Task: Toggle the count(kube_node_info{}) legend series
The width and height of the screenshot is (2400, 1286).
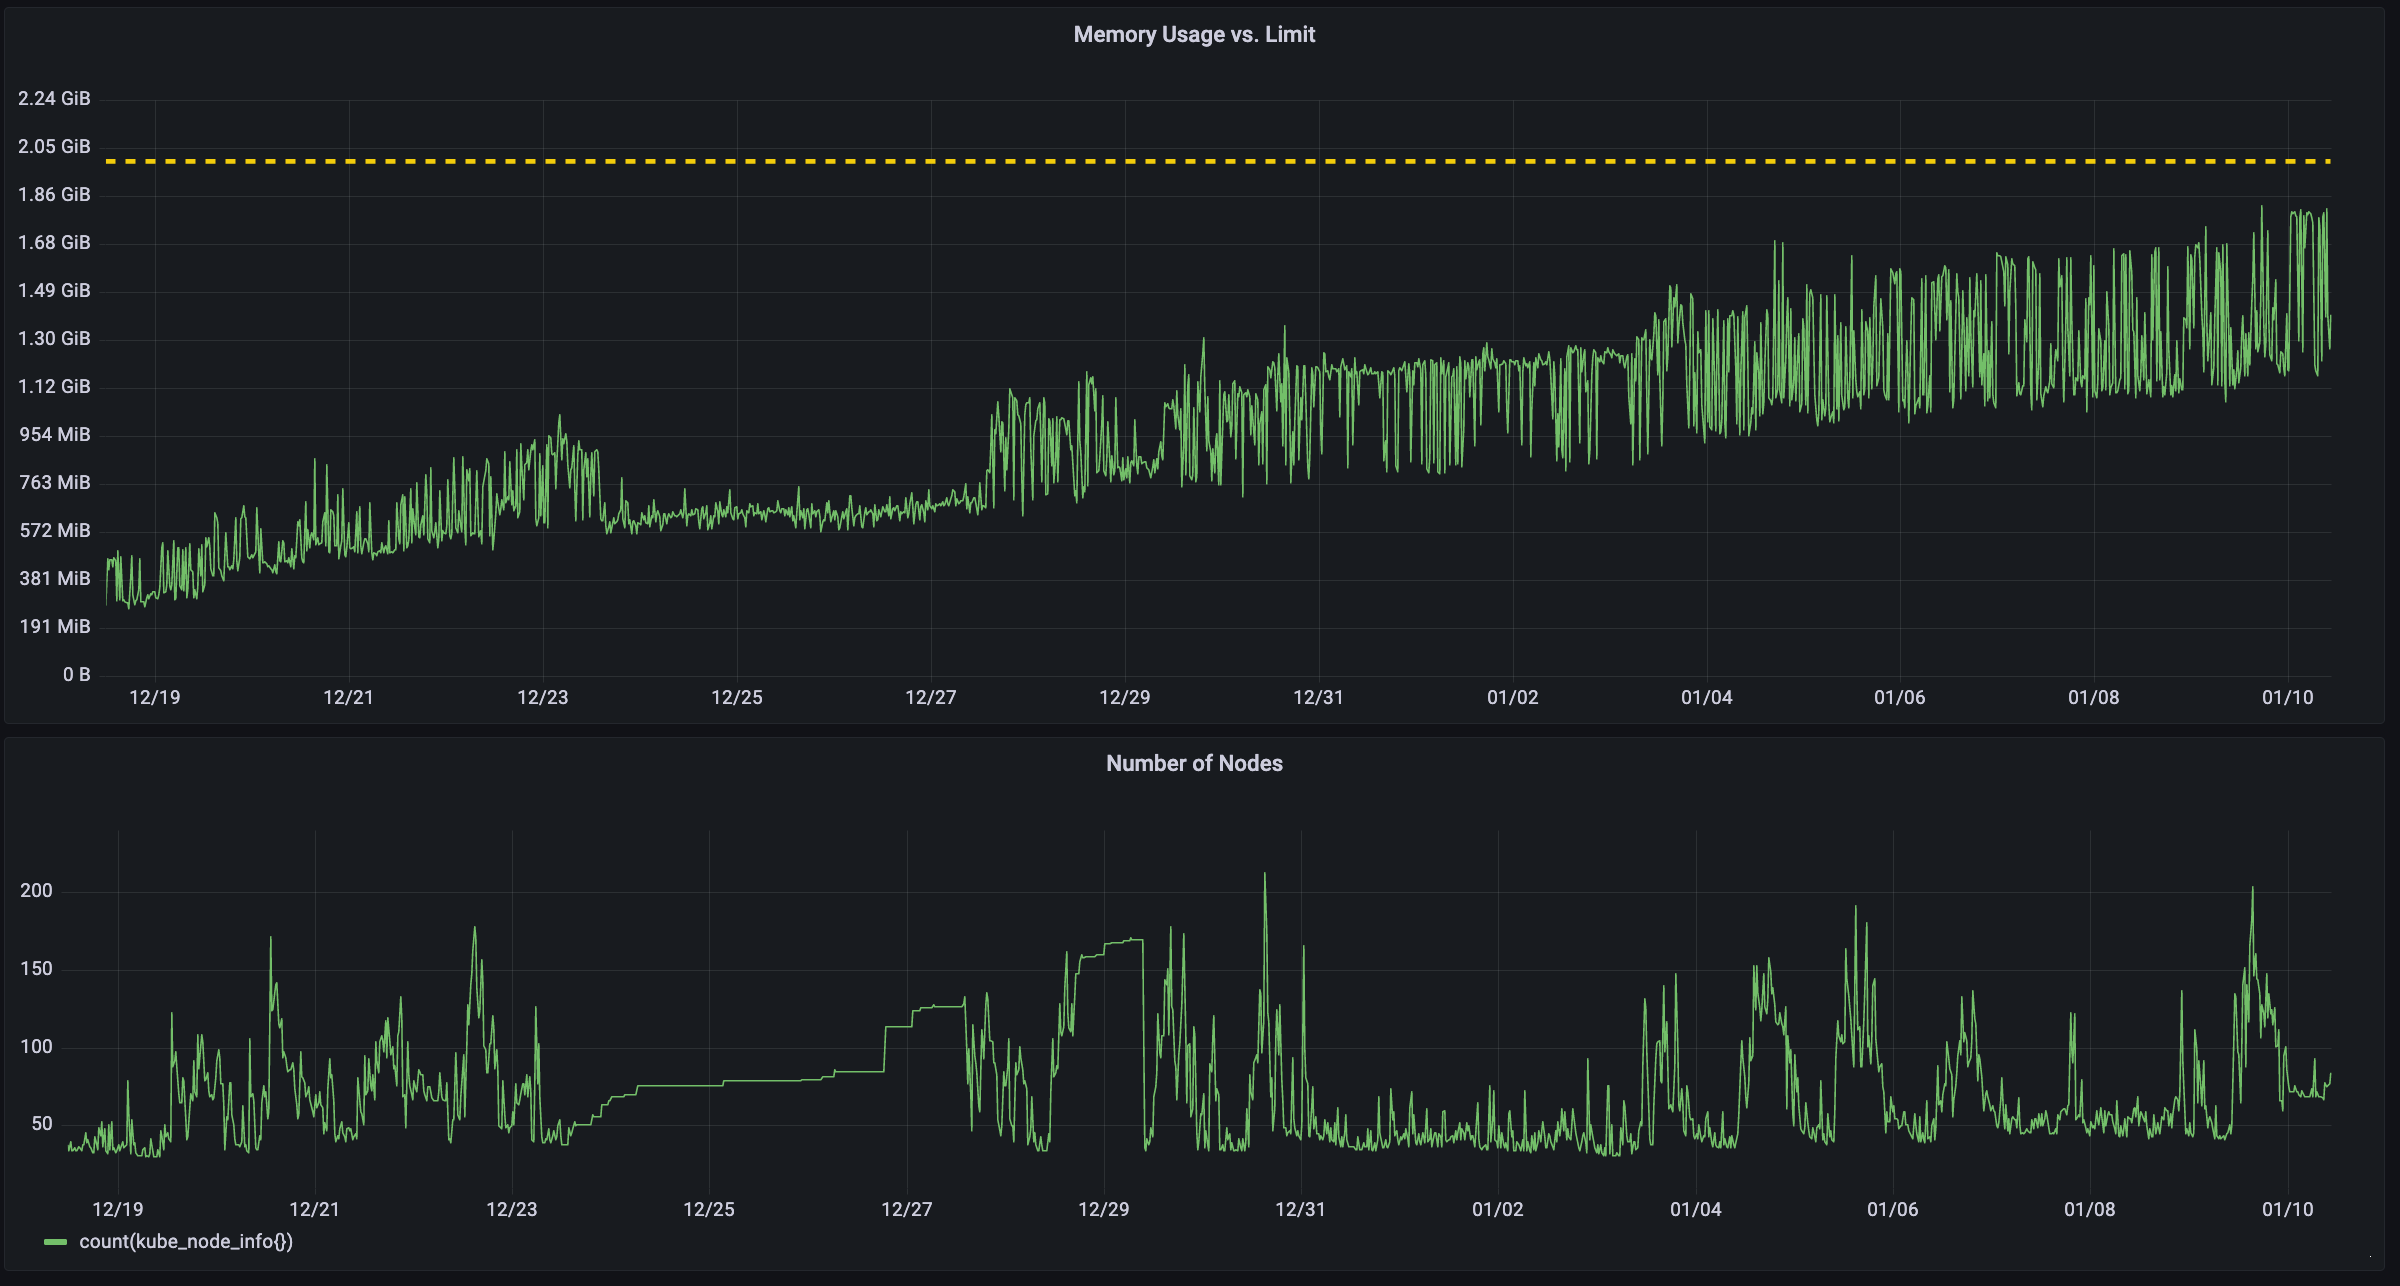Action: [x=187, y=1241]
